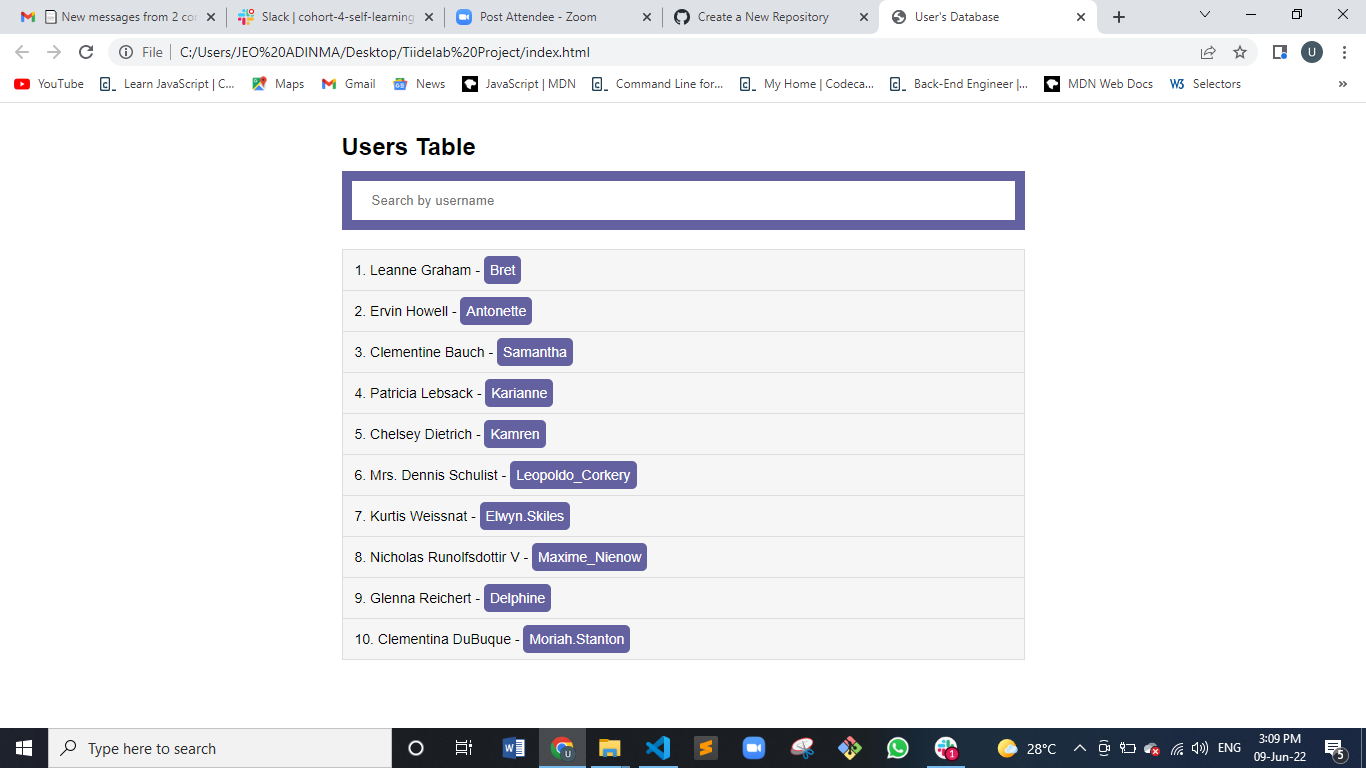Screen dimensions: 1366x768
Task: Expand hidden icons in the system tray
Action: [x=1079, y=747]
